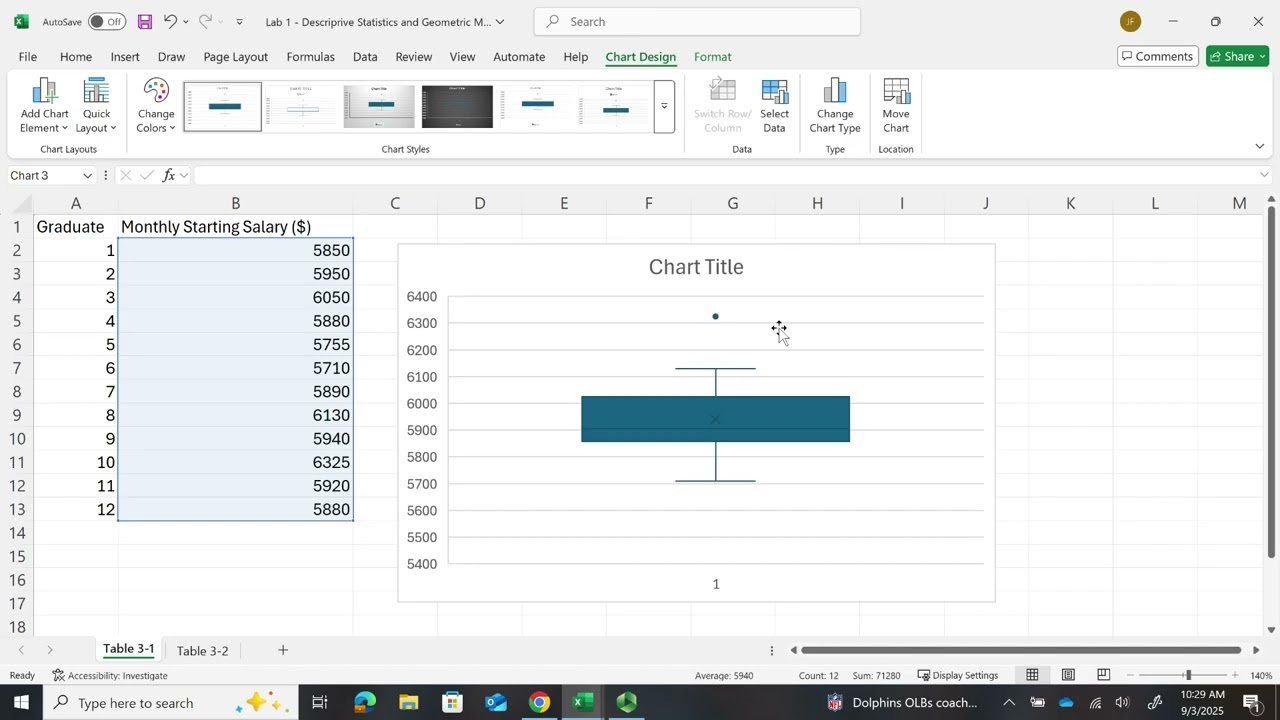Open Customize Quick Access Toolbar dropdown
1280x720 pixels.
click(x=239, y=21)
